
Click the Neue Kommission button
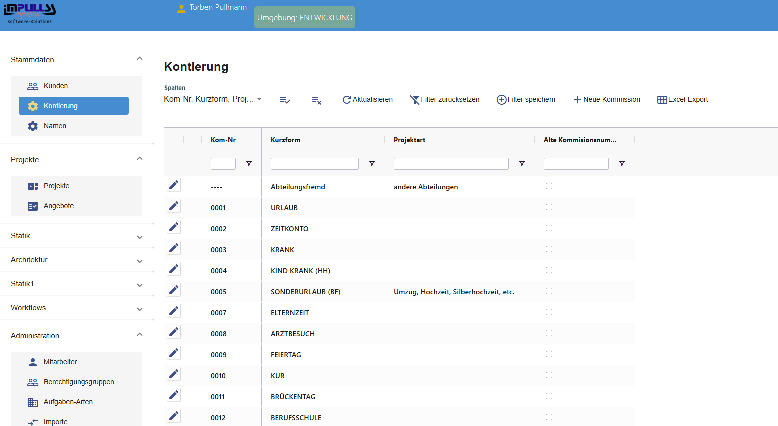(606, 100)
